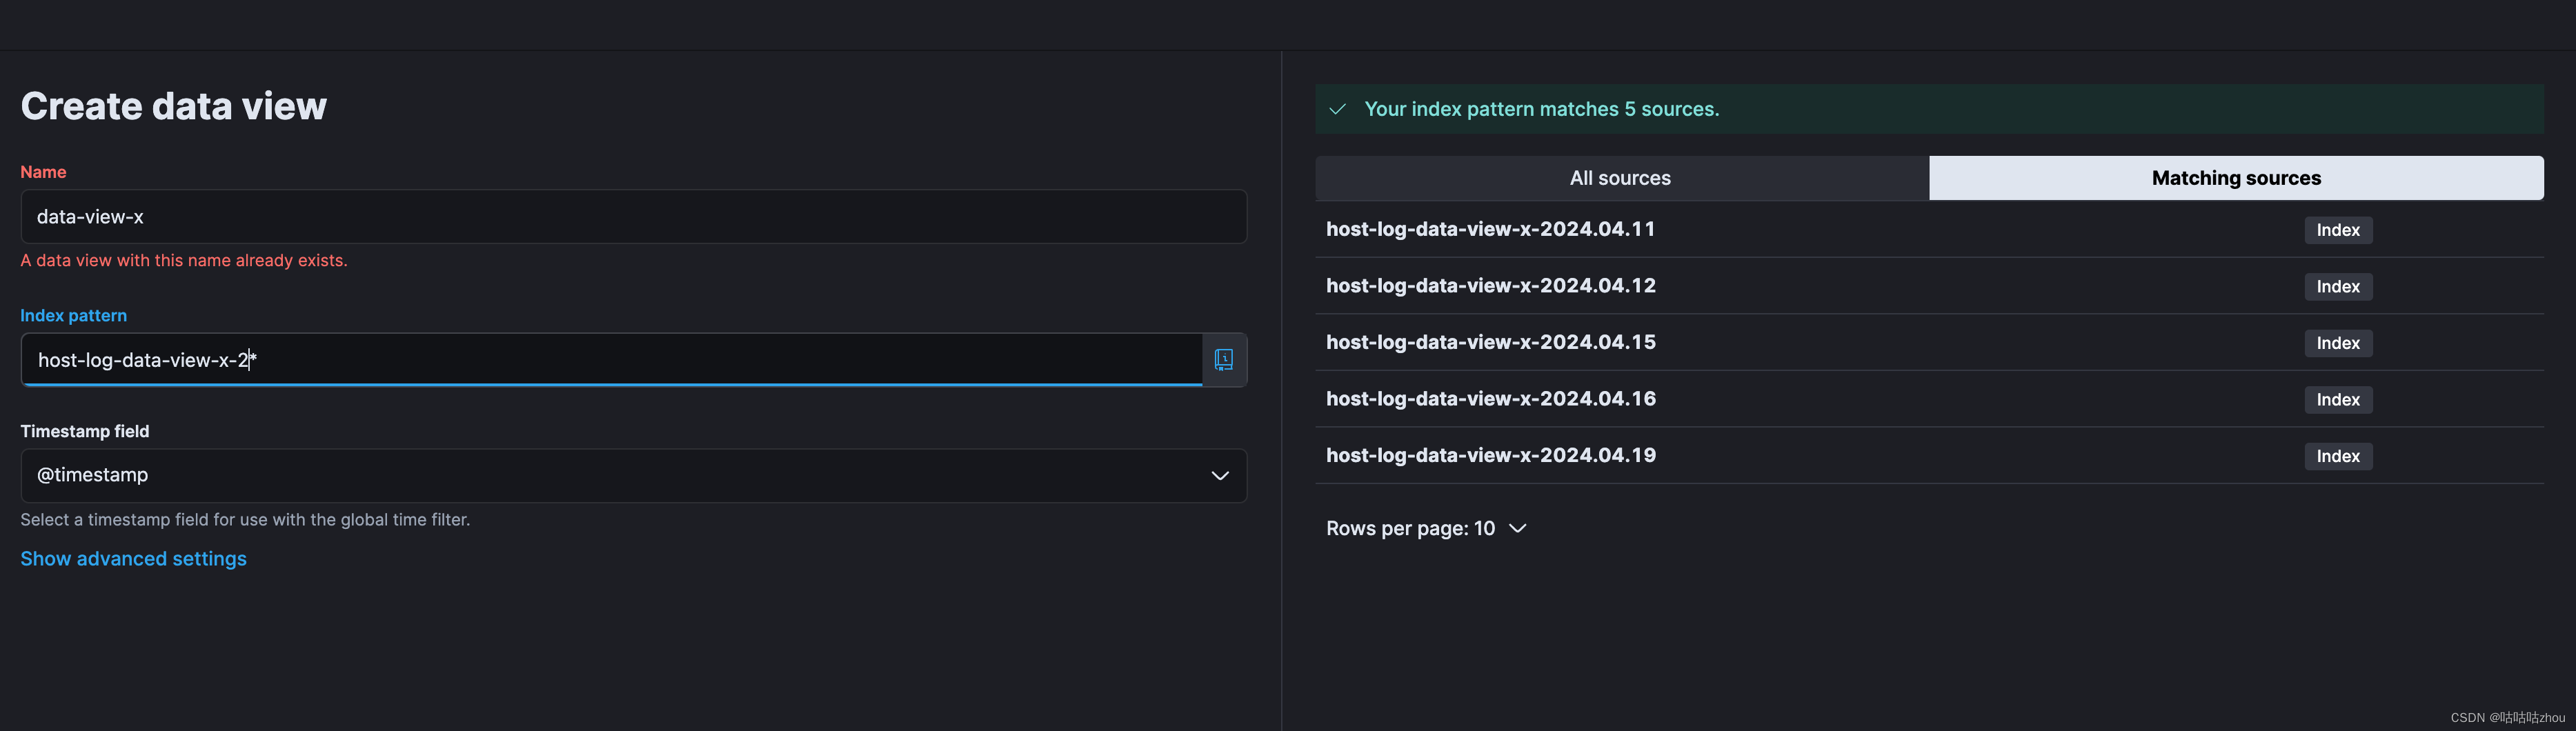Click Index badge for 2024.04.15 source
The height and width of the screenshot is (731, 2576).
tap(2338, 343)
